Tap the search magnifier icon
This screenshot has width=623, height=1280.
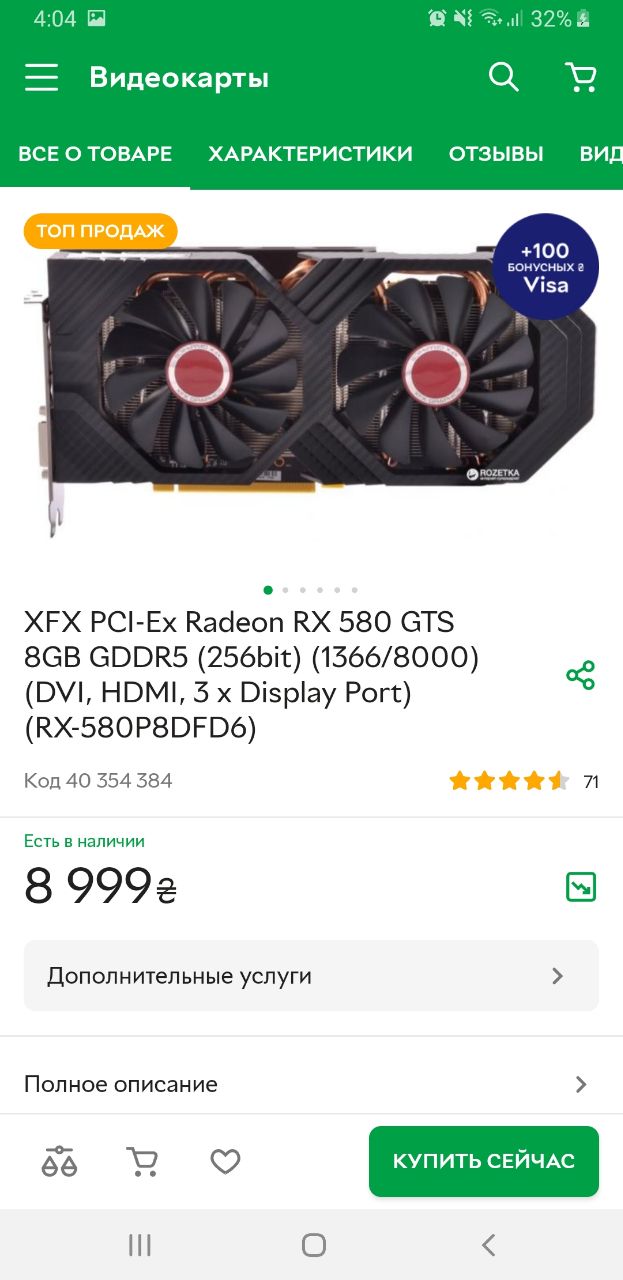[504, 77]
